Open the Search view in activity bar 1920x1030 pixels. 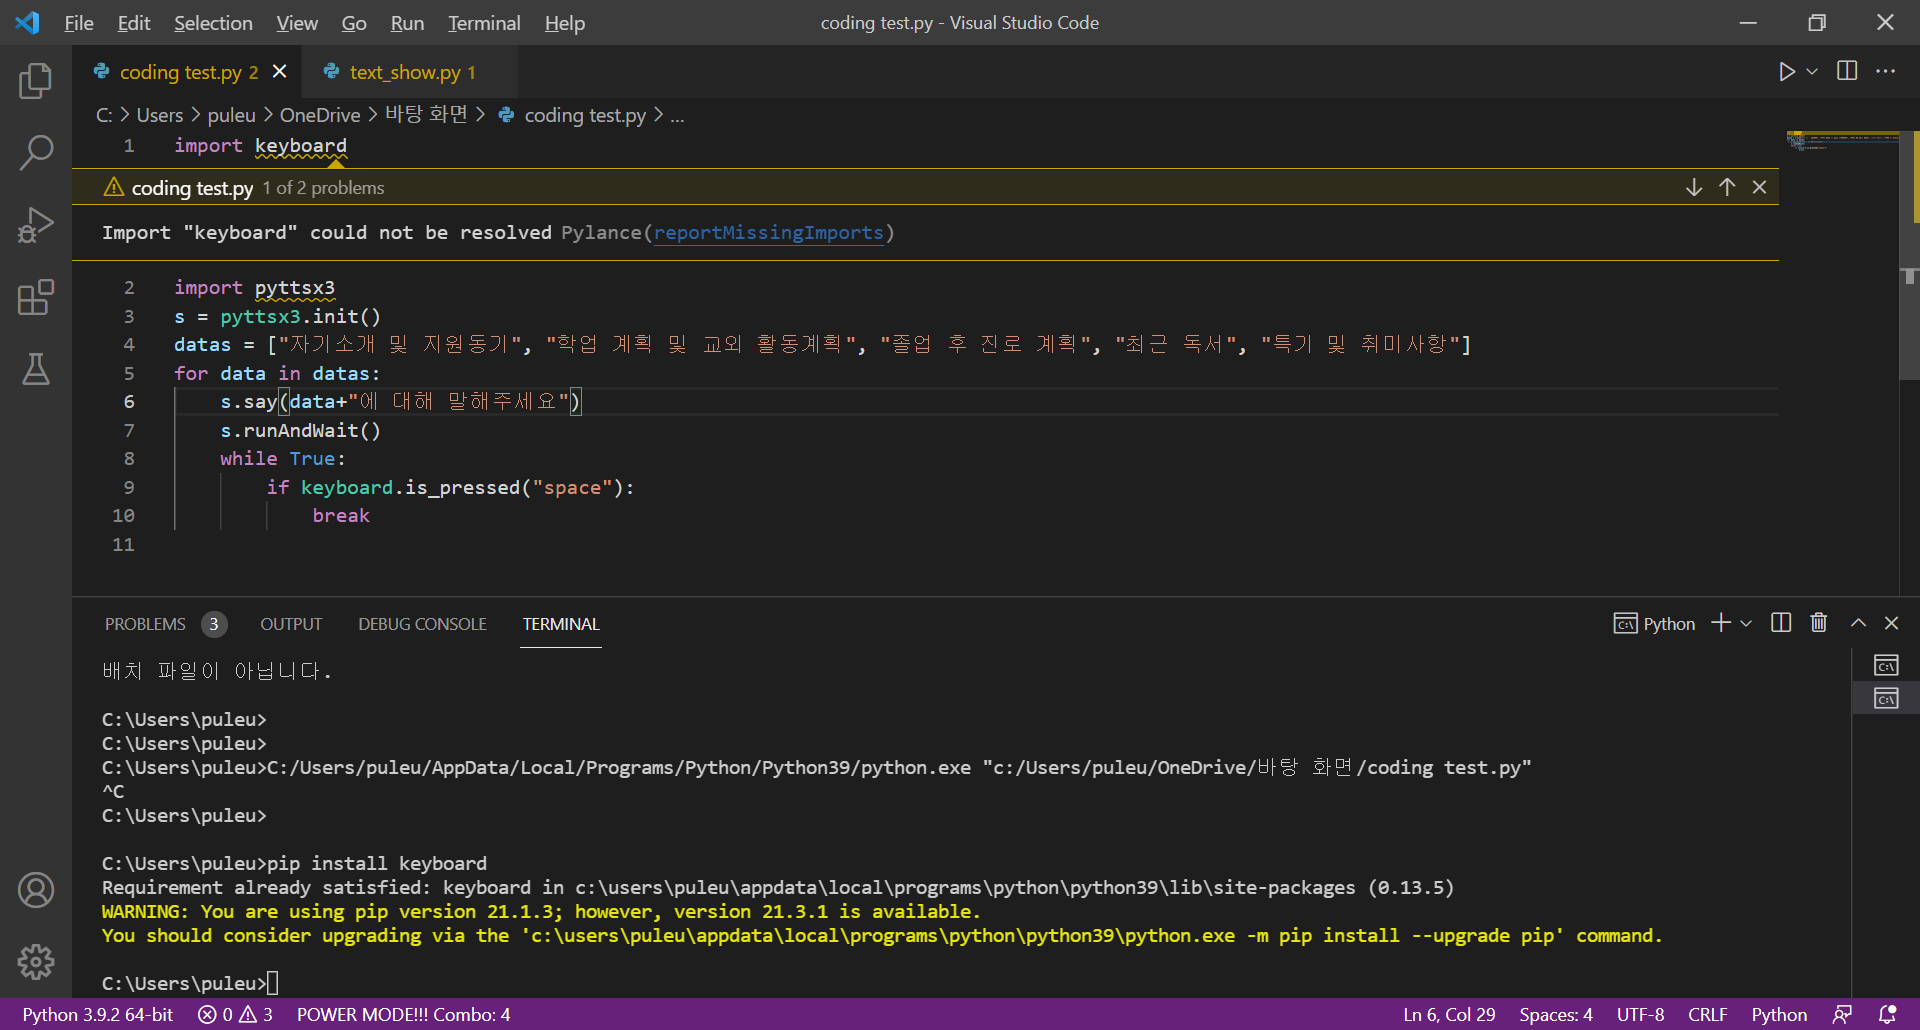(x=36, y=153)
